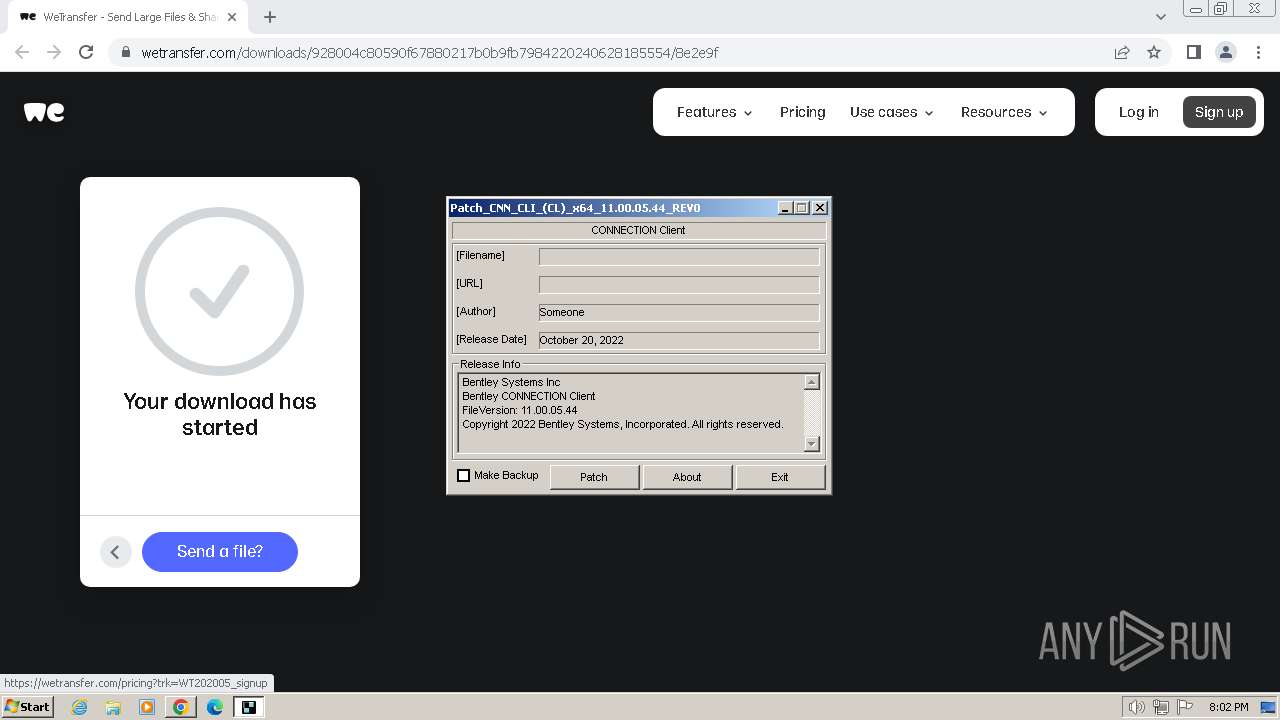Click the back arrow in download card

coord(116,552)
